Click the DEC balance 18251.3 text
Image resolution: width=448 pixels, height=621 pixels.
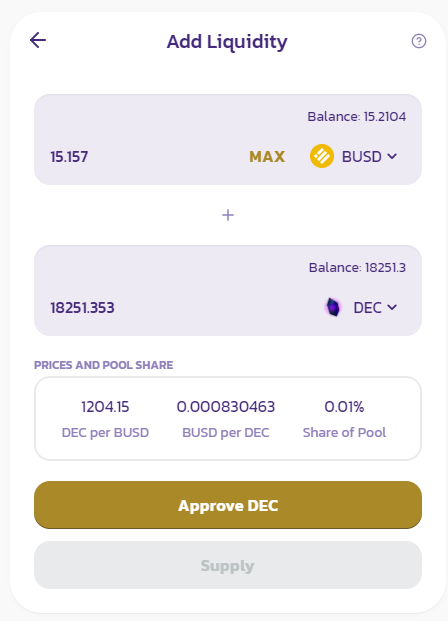(x=357, y=267)
